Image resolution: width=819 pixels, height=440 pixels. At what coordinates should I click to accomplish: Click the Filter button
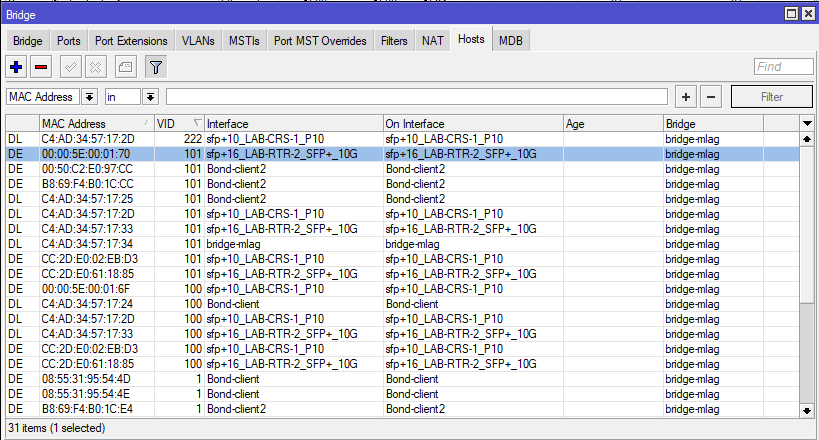tap(771, 97)
